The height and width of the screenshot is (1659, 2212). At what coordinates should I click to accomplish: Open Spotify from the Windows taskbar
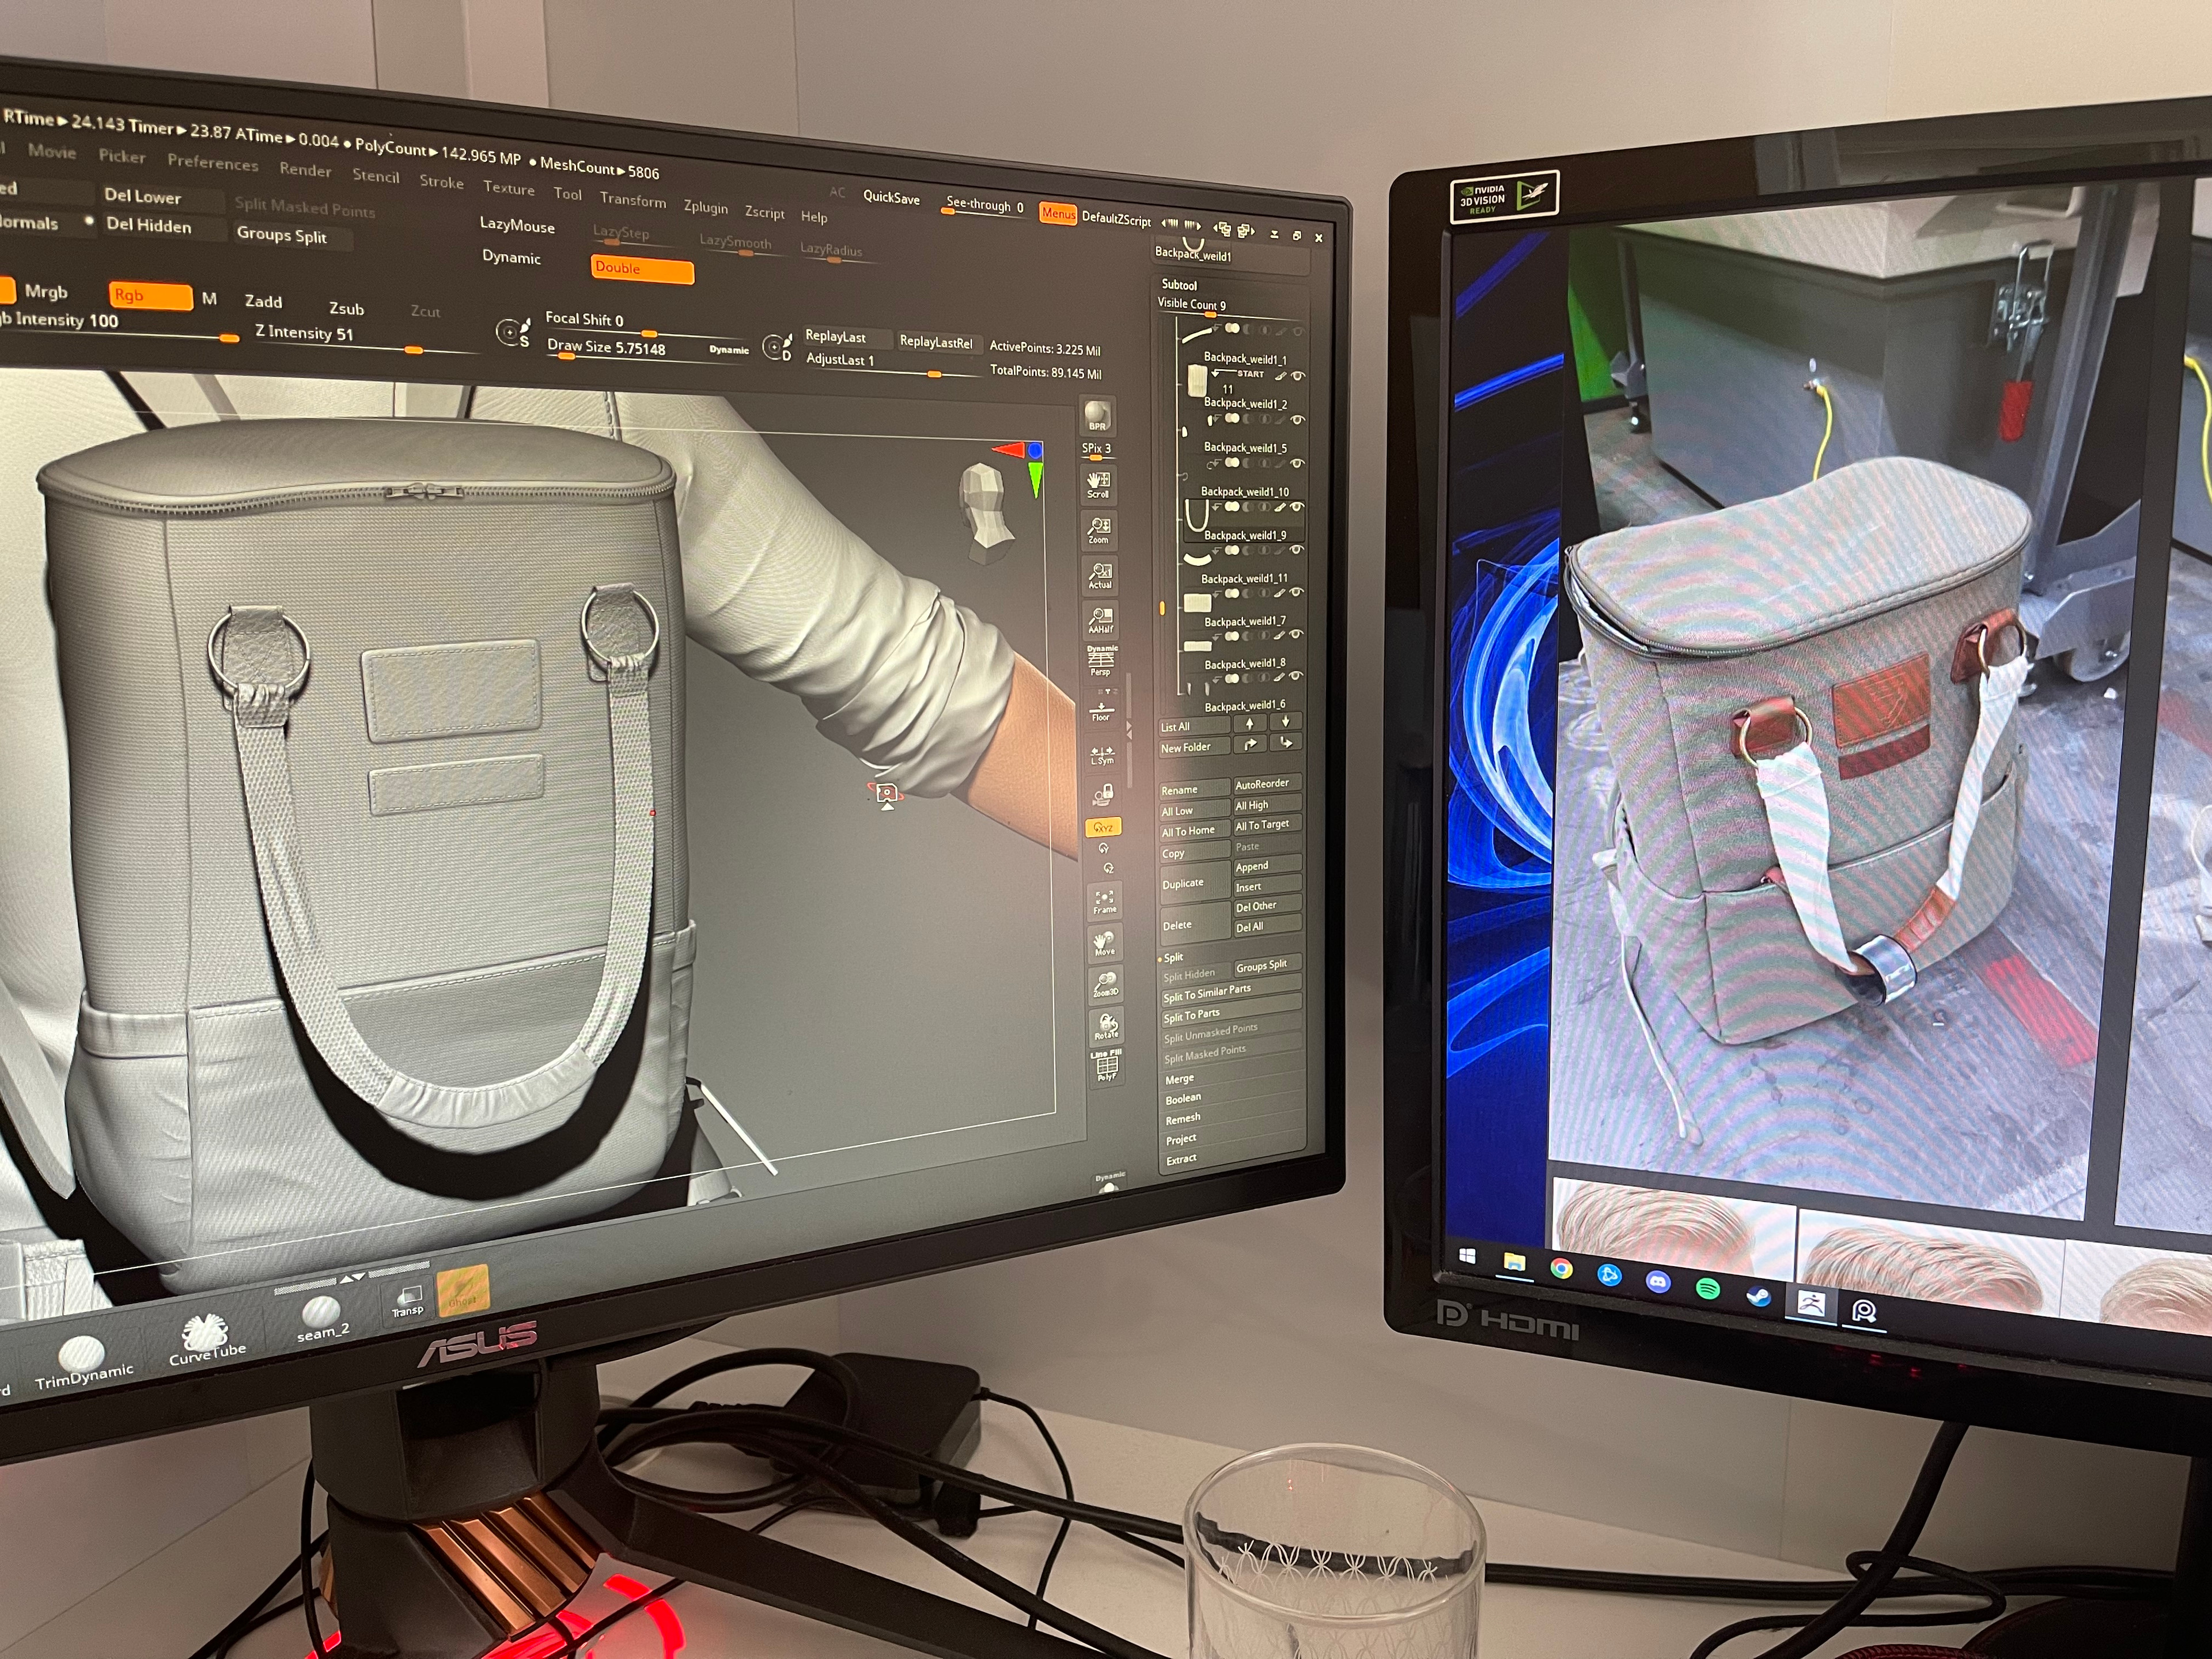coord(1708,1288)
